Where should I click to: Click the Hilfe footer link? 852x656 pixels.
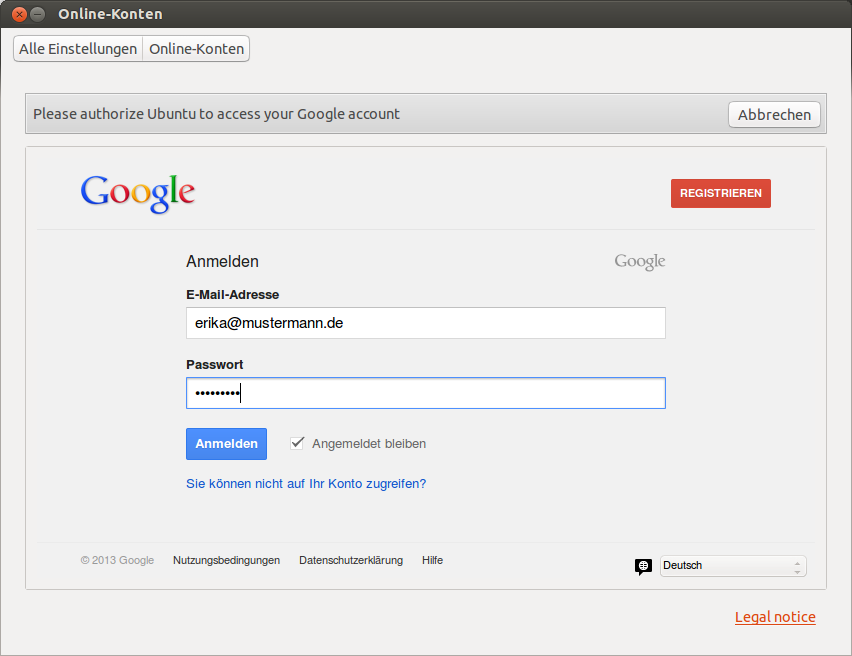(432, 561)
